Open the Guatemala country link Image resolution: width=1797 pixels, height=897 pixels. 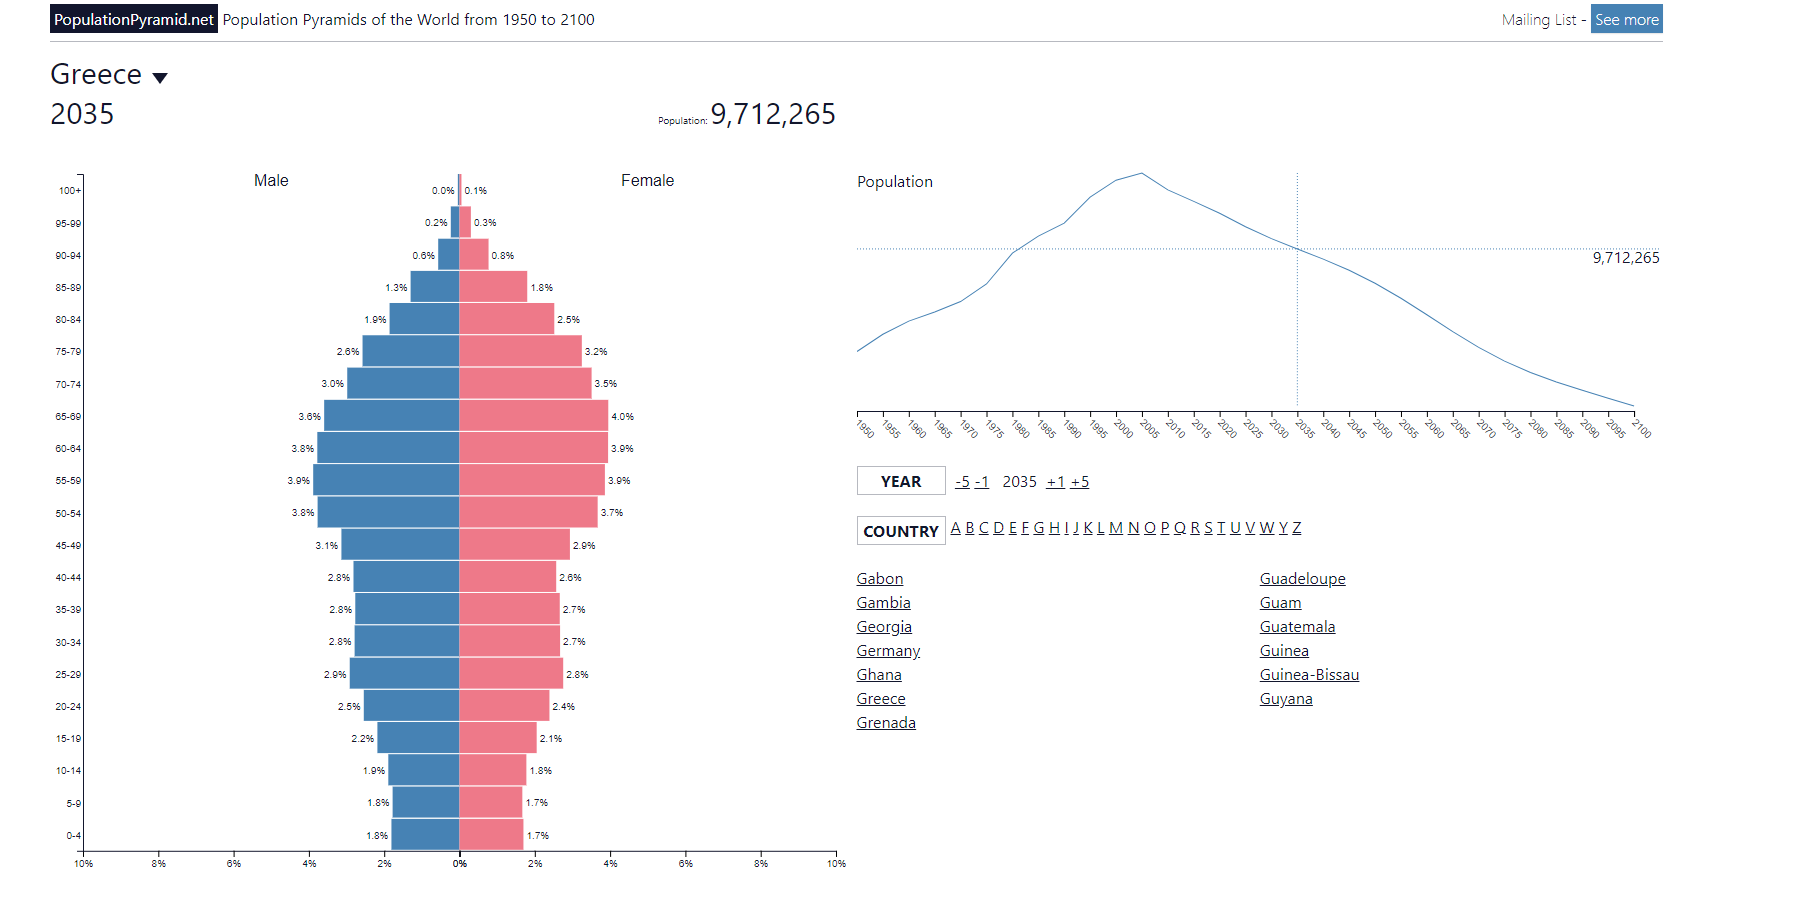1297,627
